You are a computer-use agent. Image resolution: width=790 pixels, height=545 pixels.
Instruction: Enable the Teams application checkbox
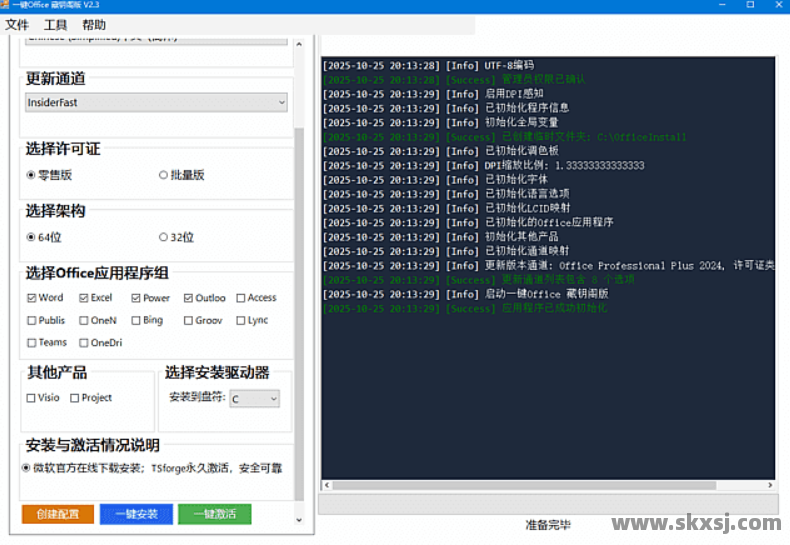click(x=32, y=343)
